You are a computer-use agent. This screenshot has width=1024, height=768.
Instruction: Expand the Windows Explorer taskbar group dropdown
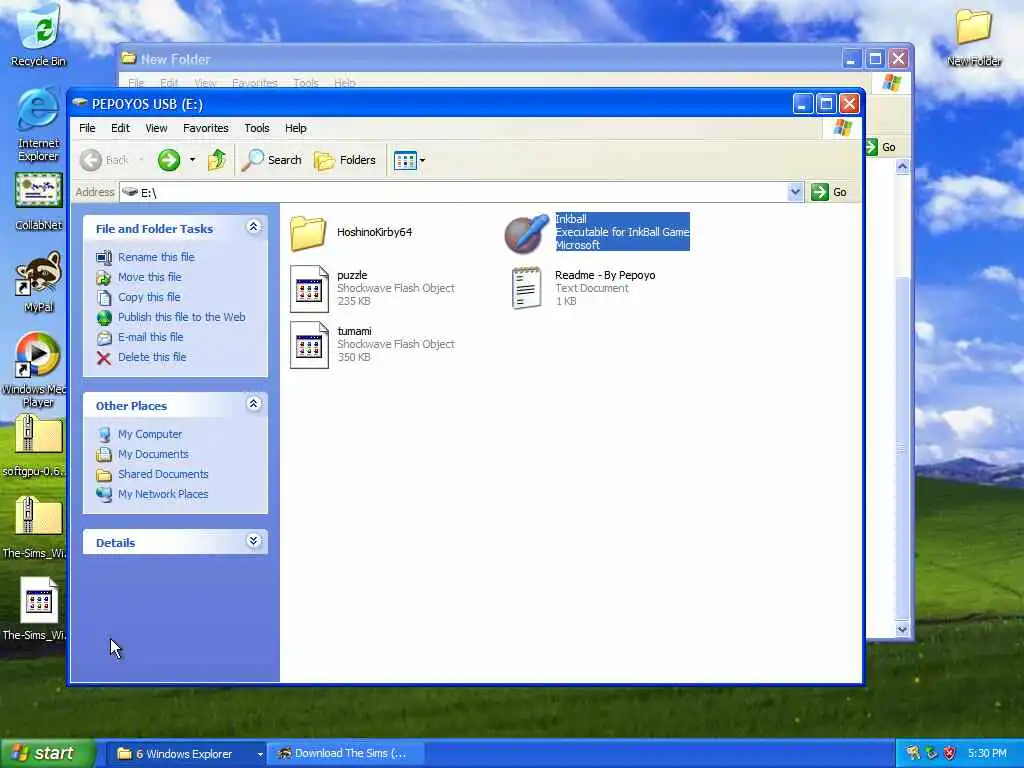pyautogui.click(x=260, y=754)
